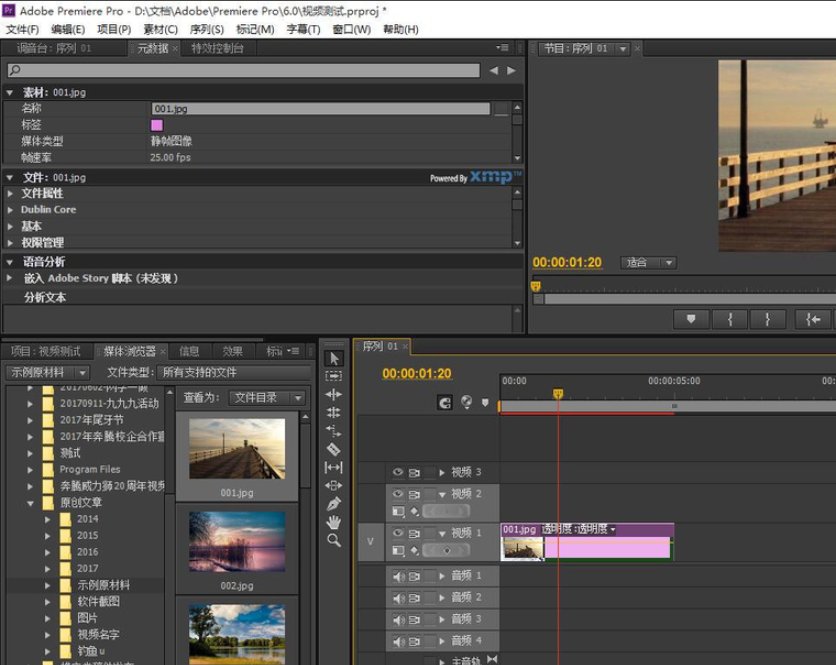Select the Selection arrow tool
Screen dimensions: 836x665
tap(334, 358)
